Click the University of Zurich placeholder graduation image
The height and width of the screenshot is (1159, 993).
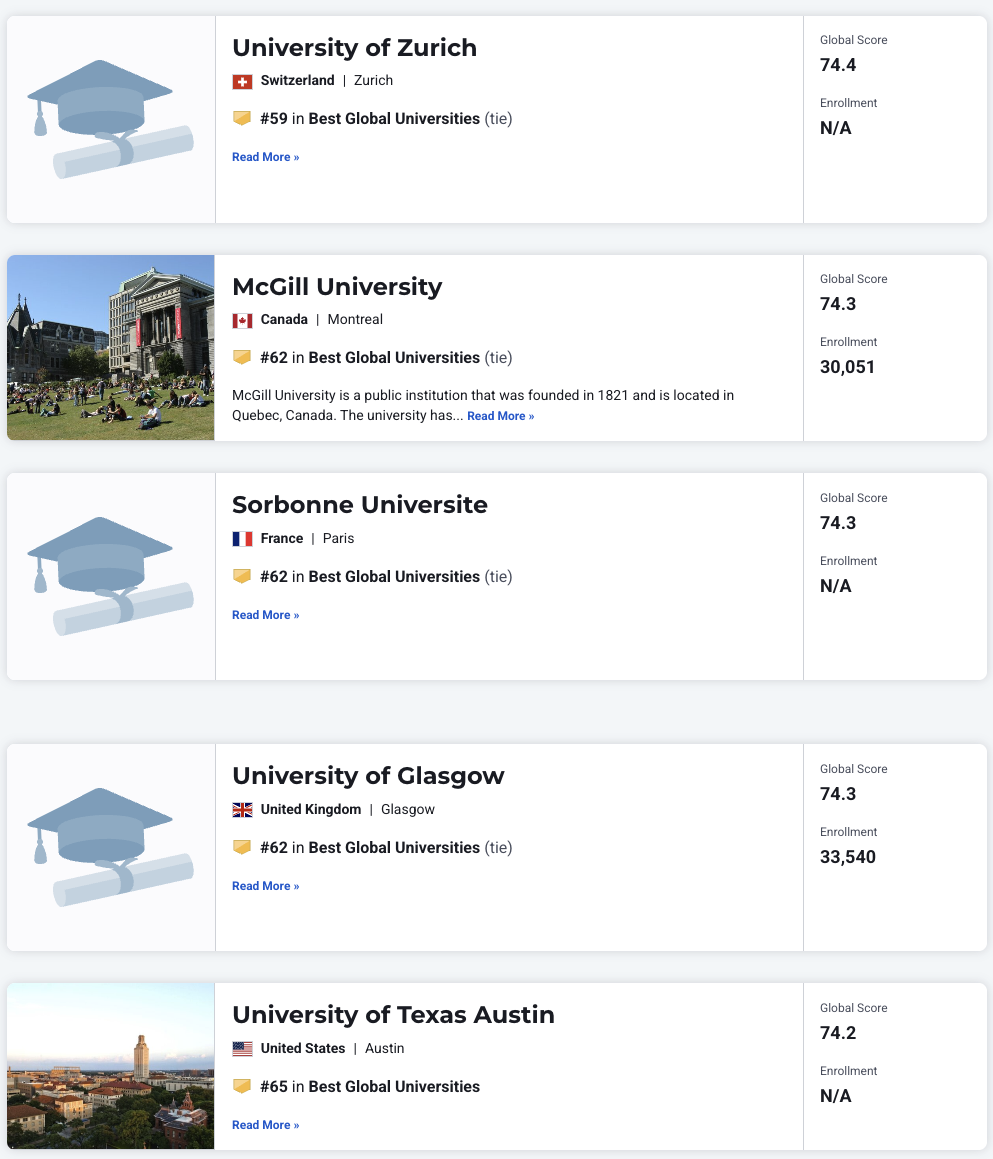(111, 119)
